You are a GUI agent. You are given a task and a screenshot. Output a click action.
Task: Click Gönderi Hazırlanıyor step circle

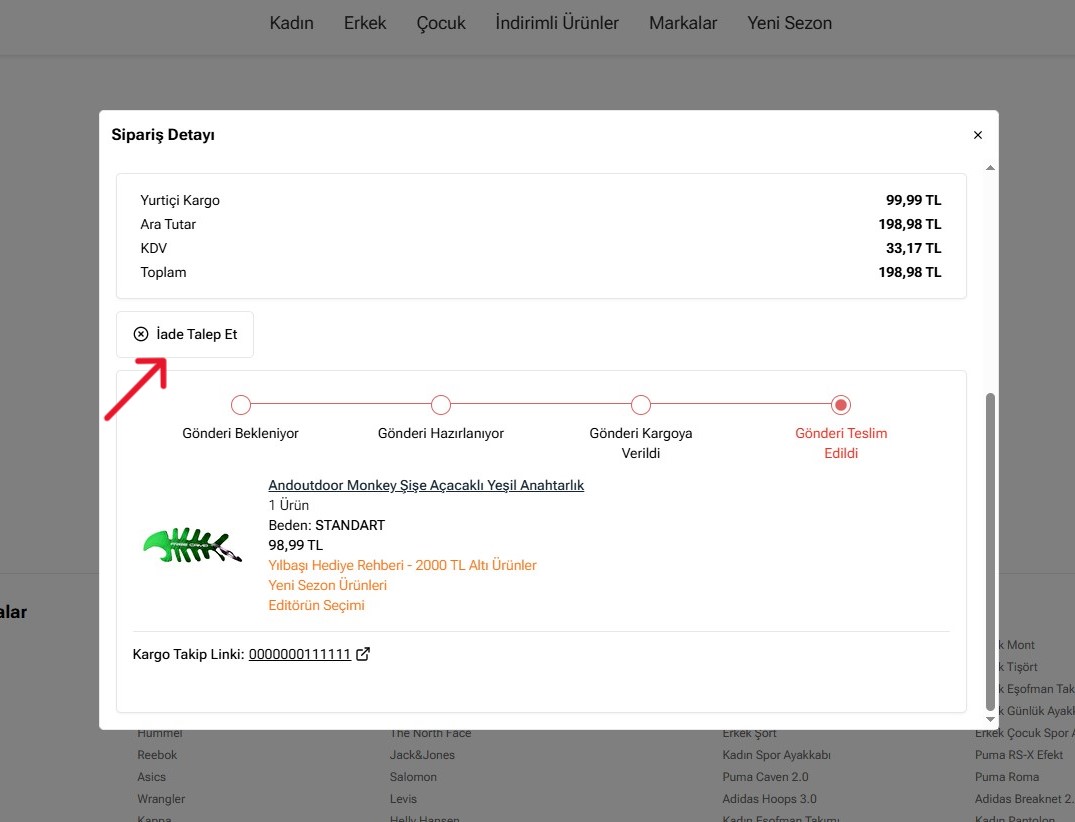pyautogui.click(x=441, y=405)
